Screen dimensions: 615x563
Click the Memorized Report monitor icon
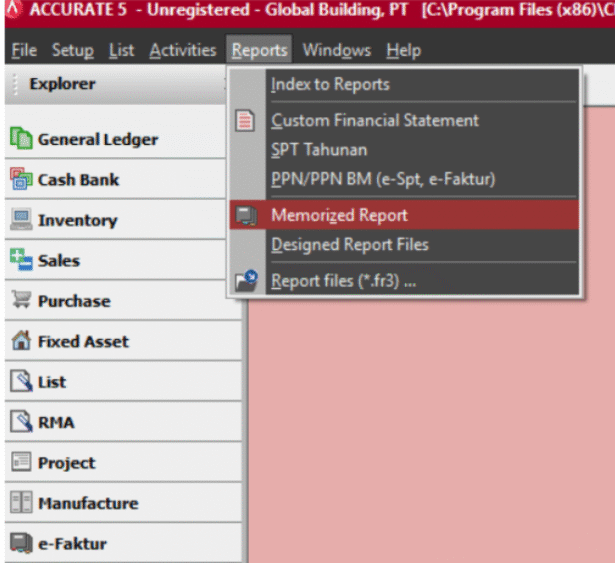pyautogui.click(x=246, y=215)
